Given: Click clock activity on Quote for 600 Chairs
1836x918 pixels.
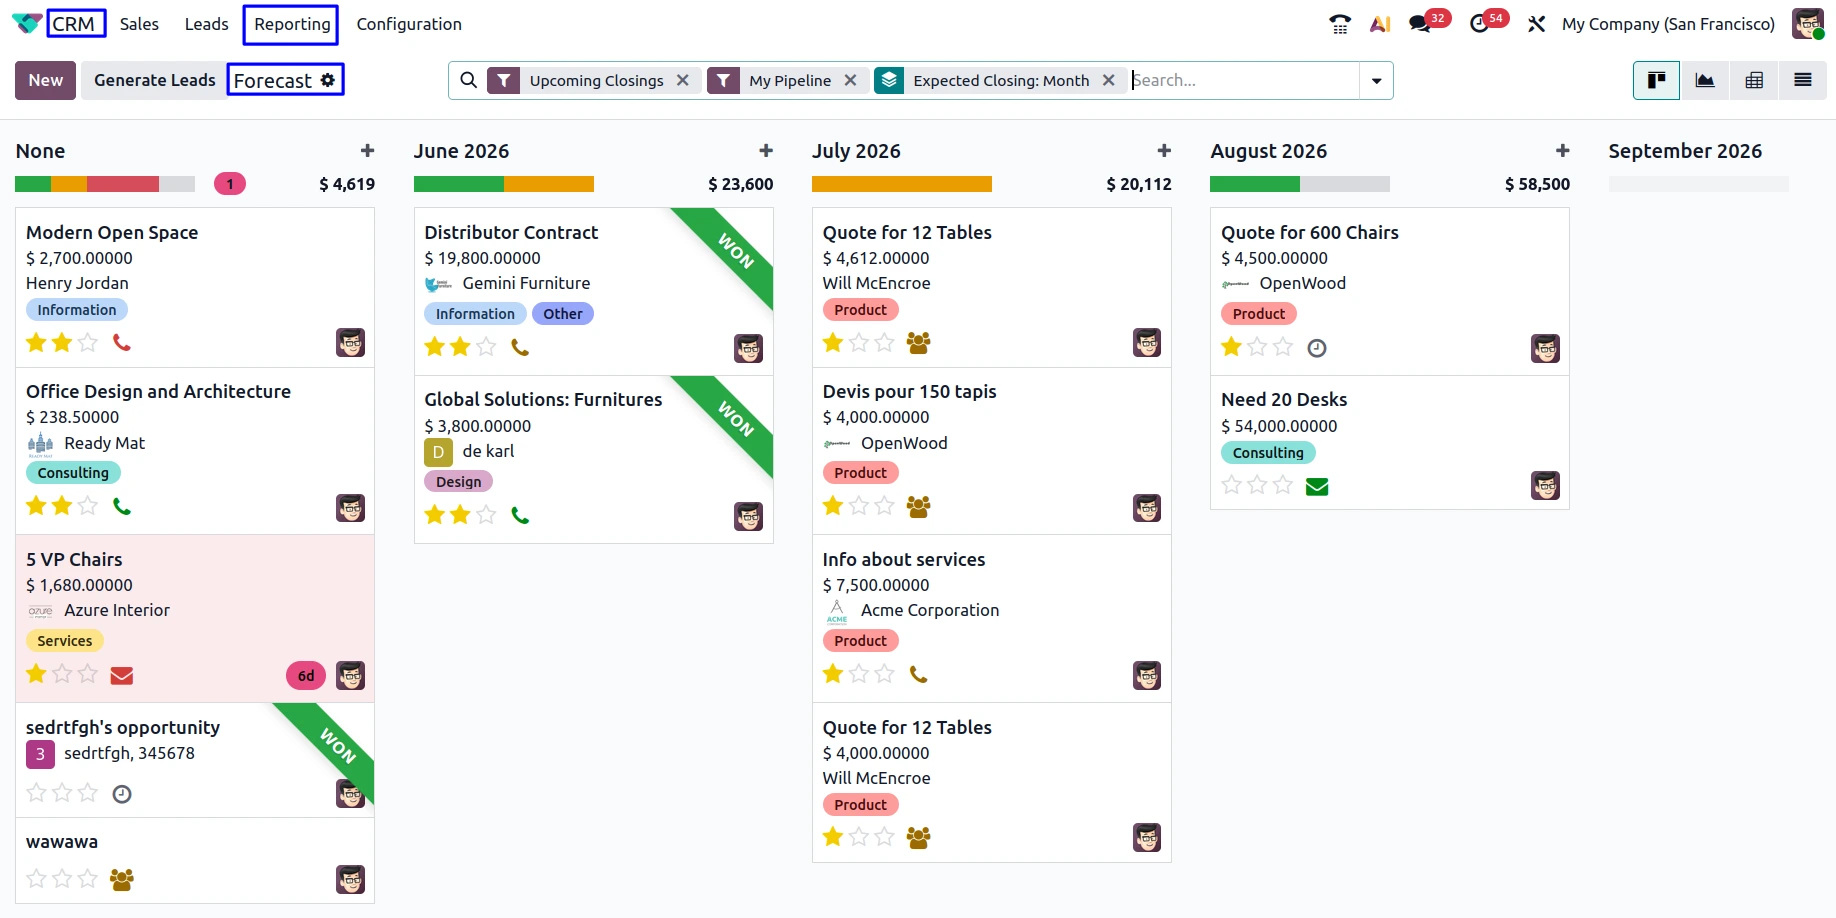Looking at the screenshot, I should (1317, 348).
